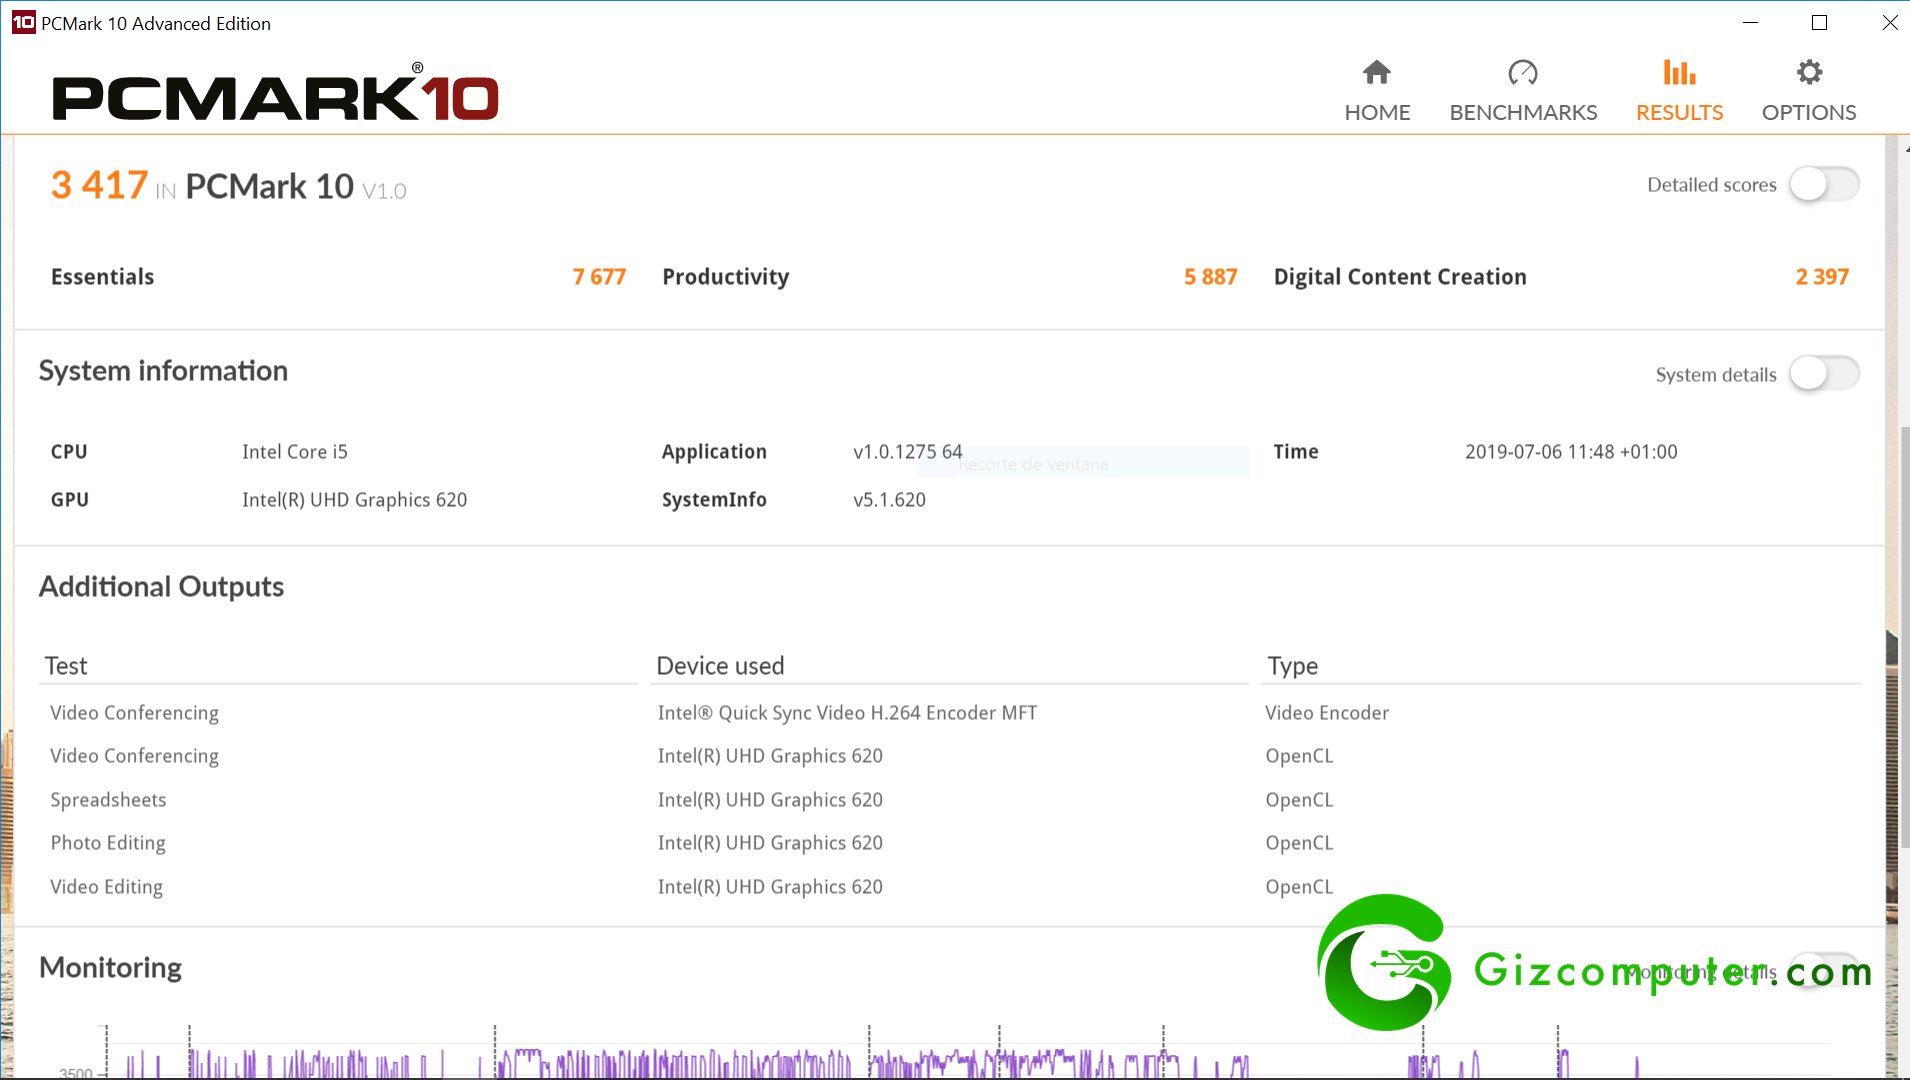
Task: Click the PCMark 10 title bar app icon
Action: coord(23,22)
